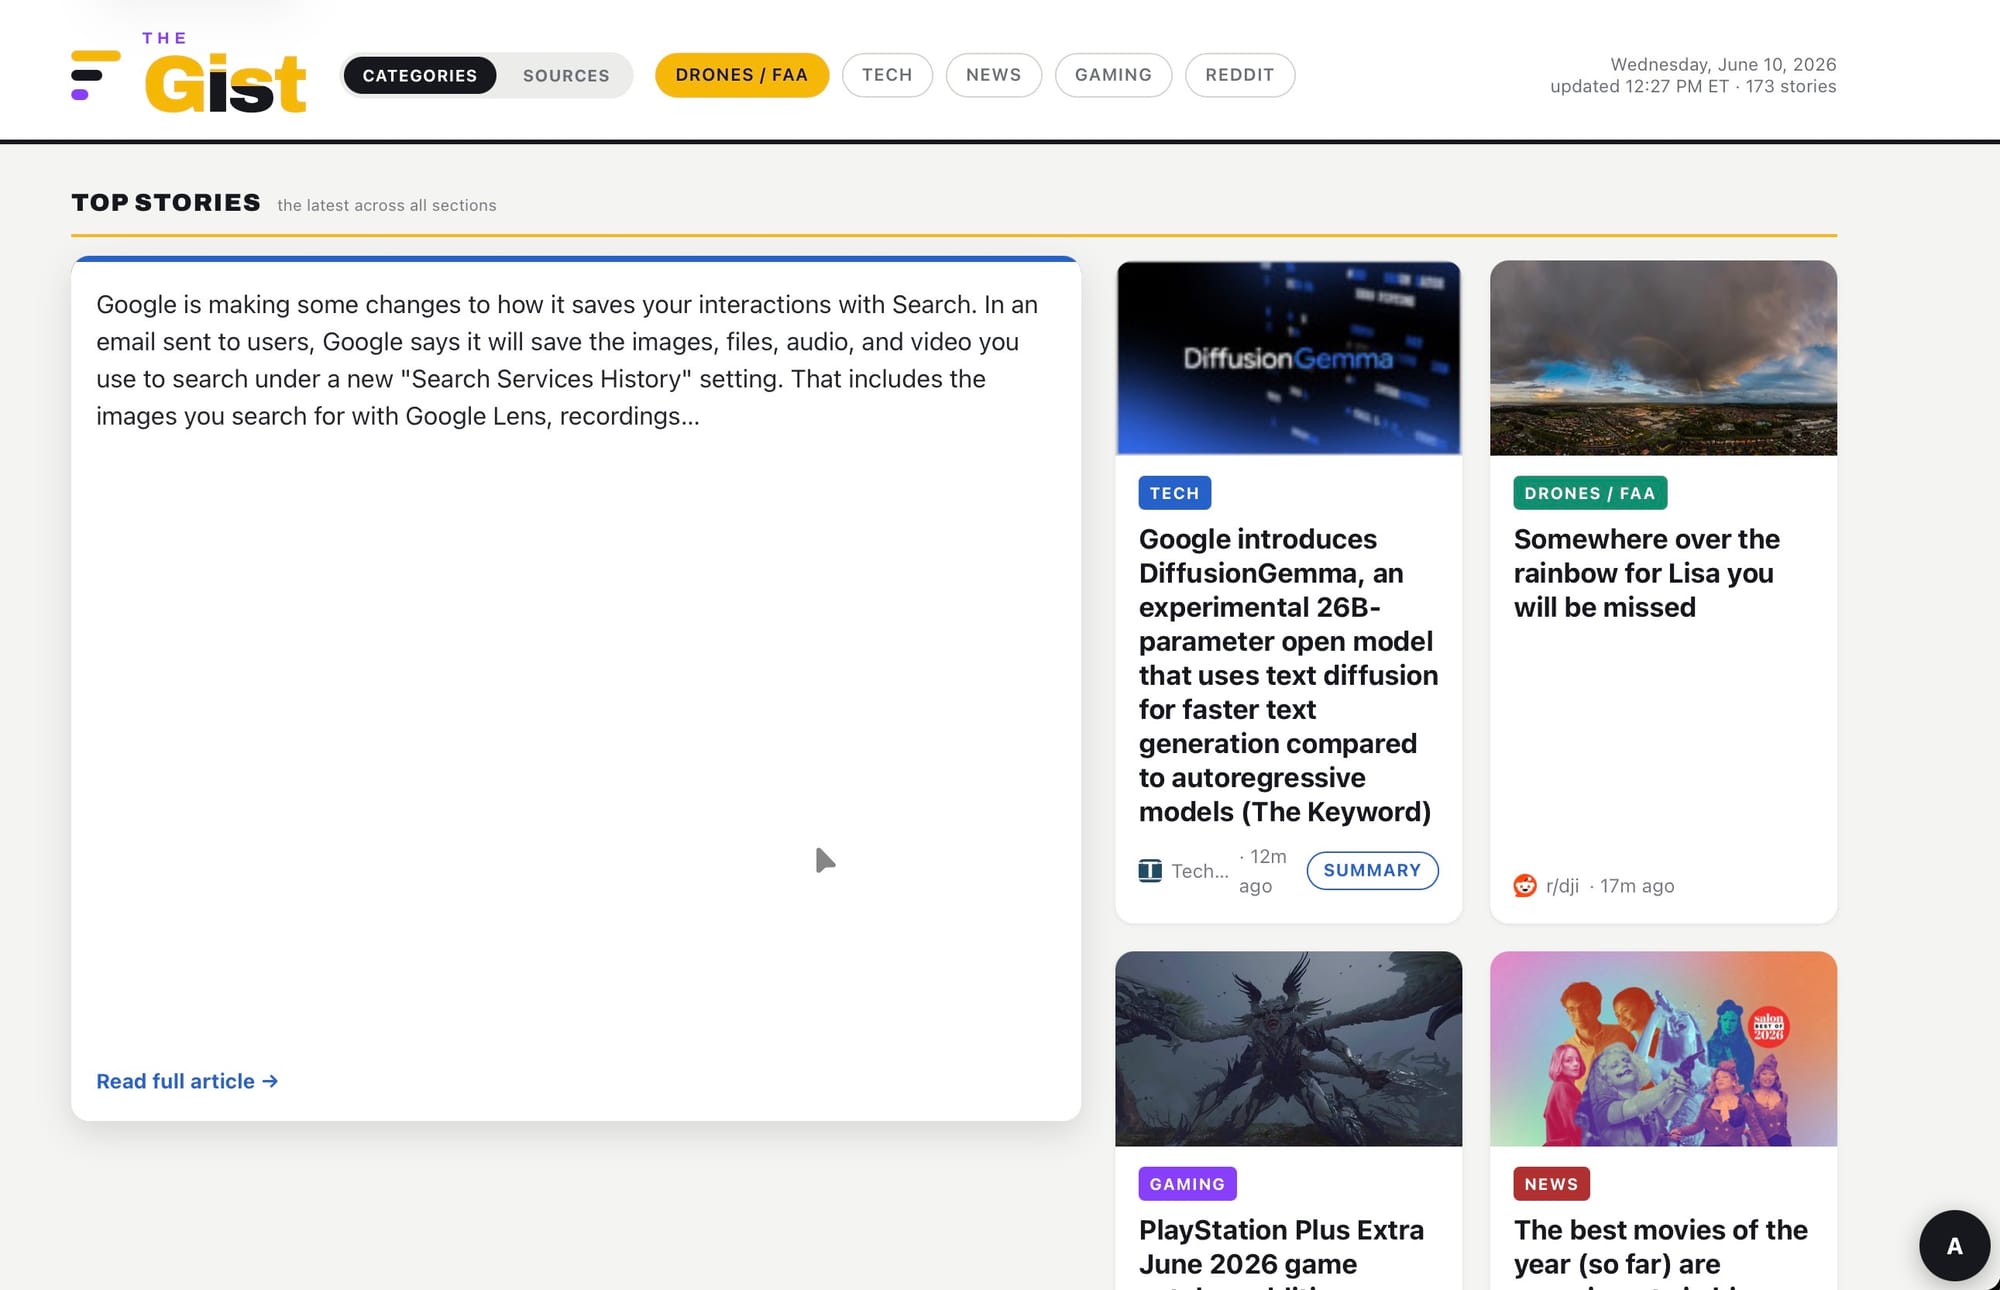Open the PlayStation game creature thumbnail

(x=1288, y=1048)
